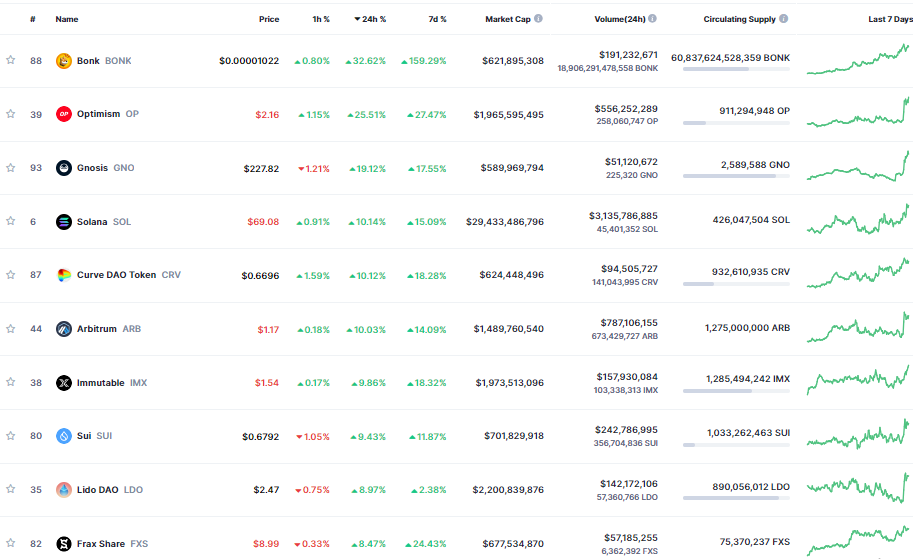Click Optimism volume $556,252,289
Screen dimensions: 919x559
626,108
